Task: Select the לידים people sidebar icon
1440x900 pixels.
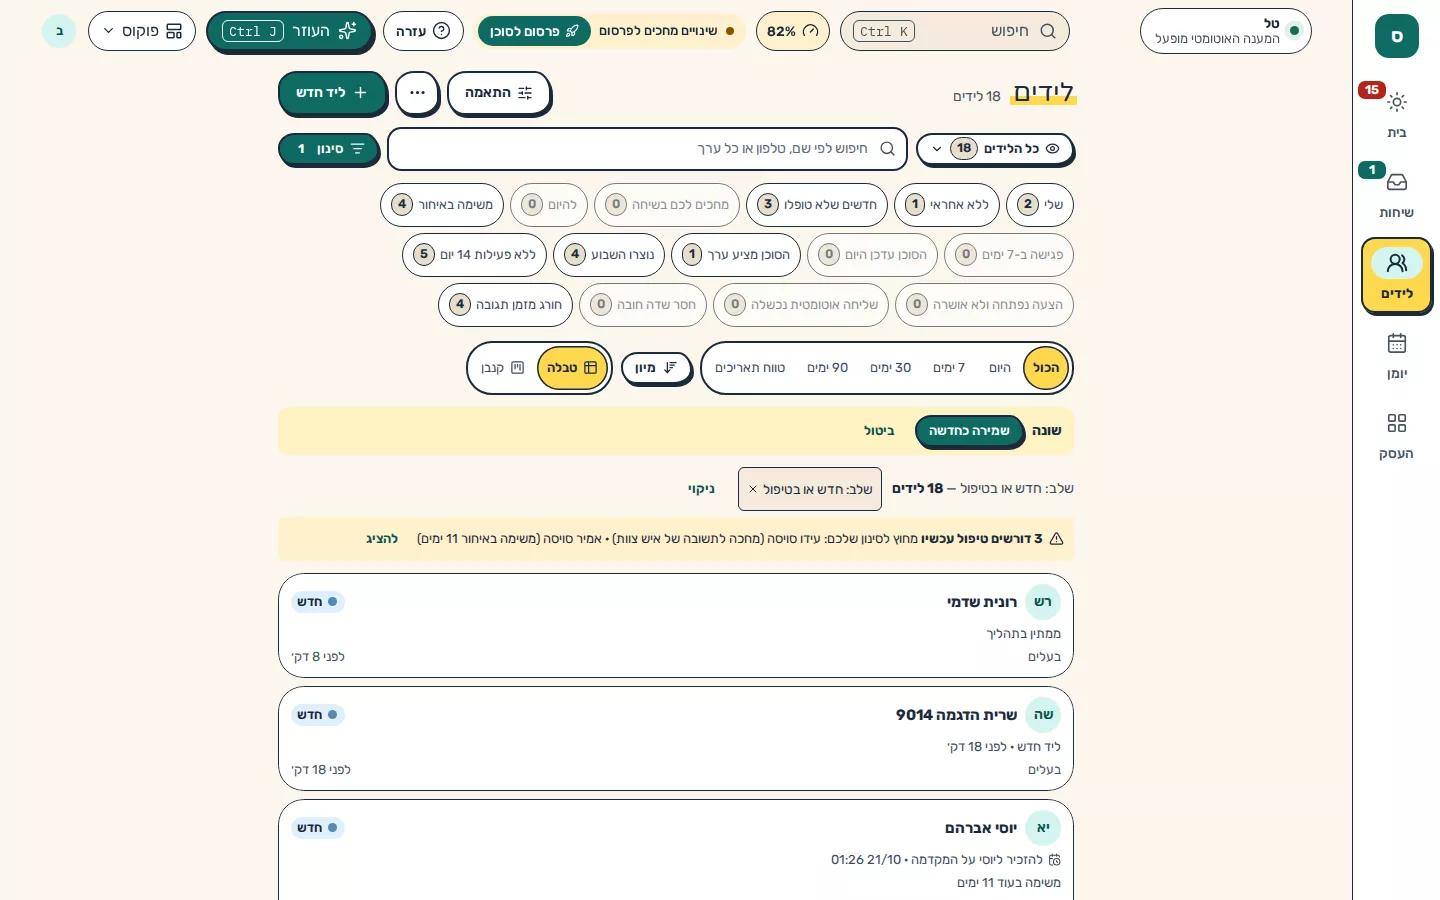Action: (1396, 264)
